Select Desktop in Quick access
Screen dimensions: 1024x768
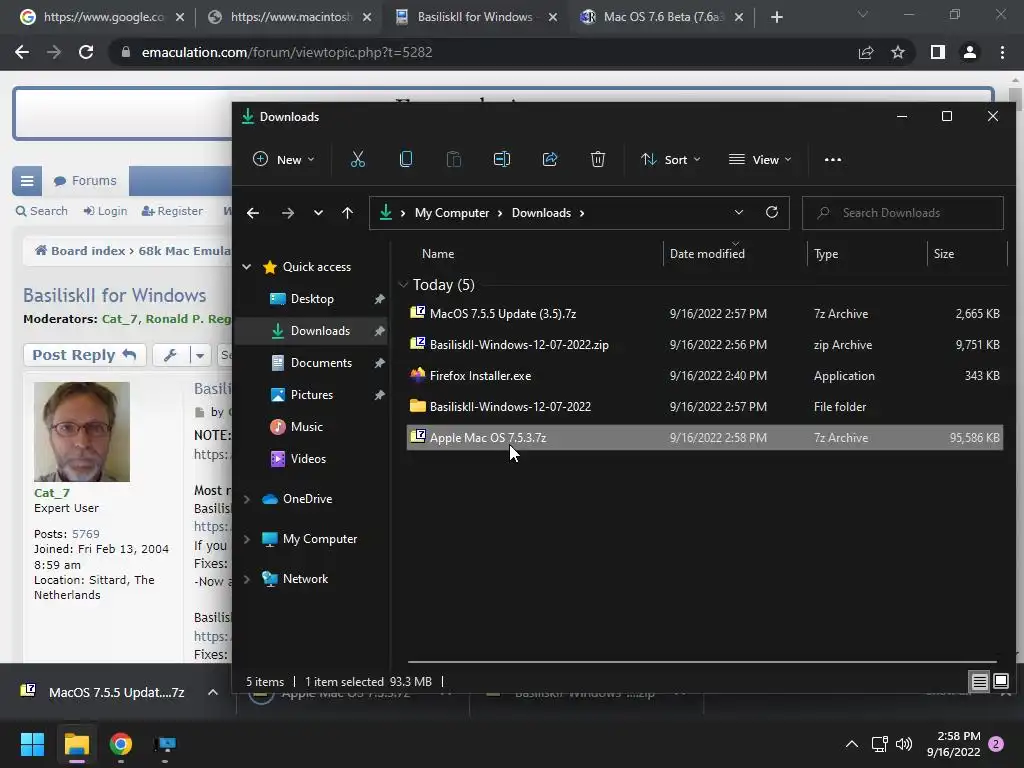click(x=312, y=299)
